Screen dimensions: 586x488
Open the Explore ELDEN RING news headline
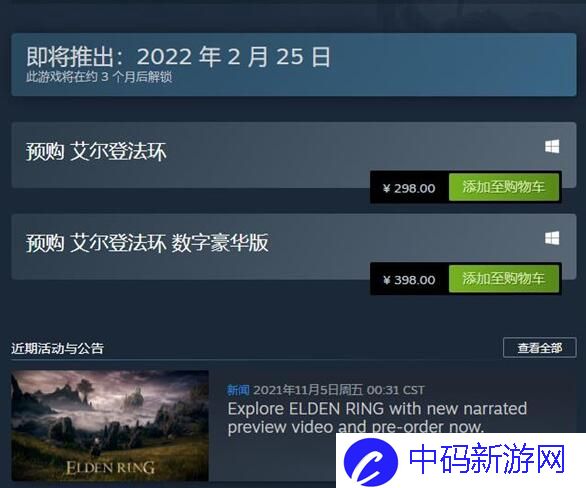click(377, 418)
